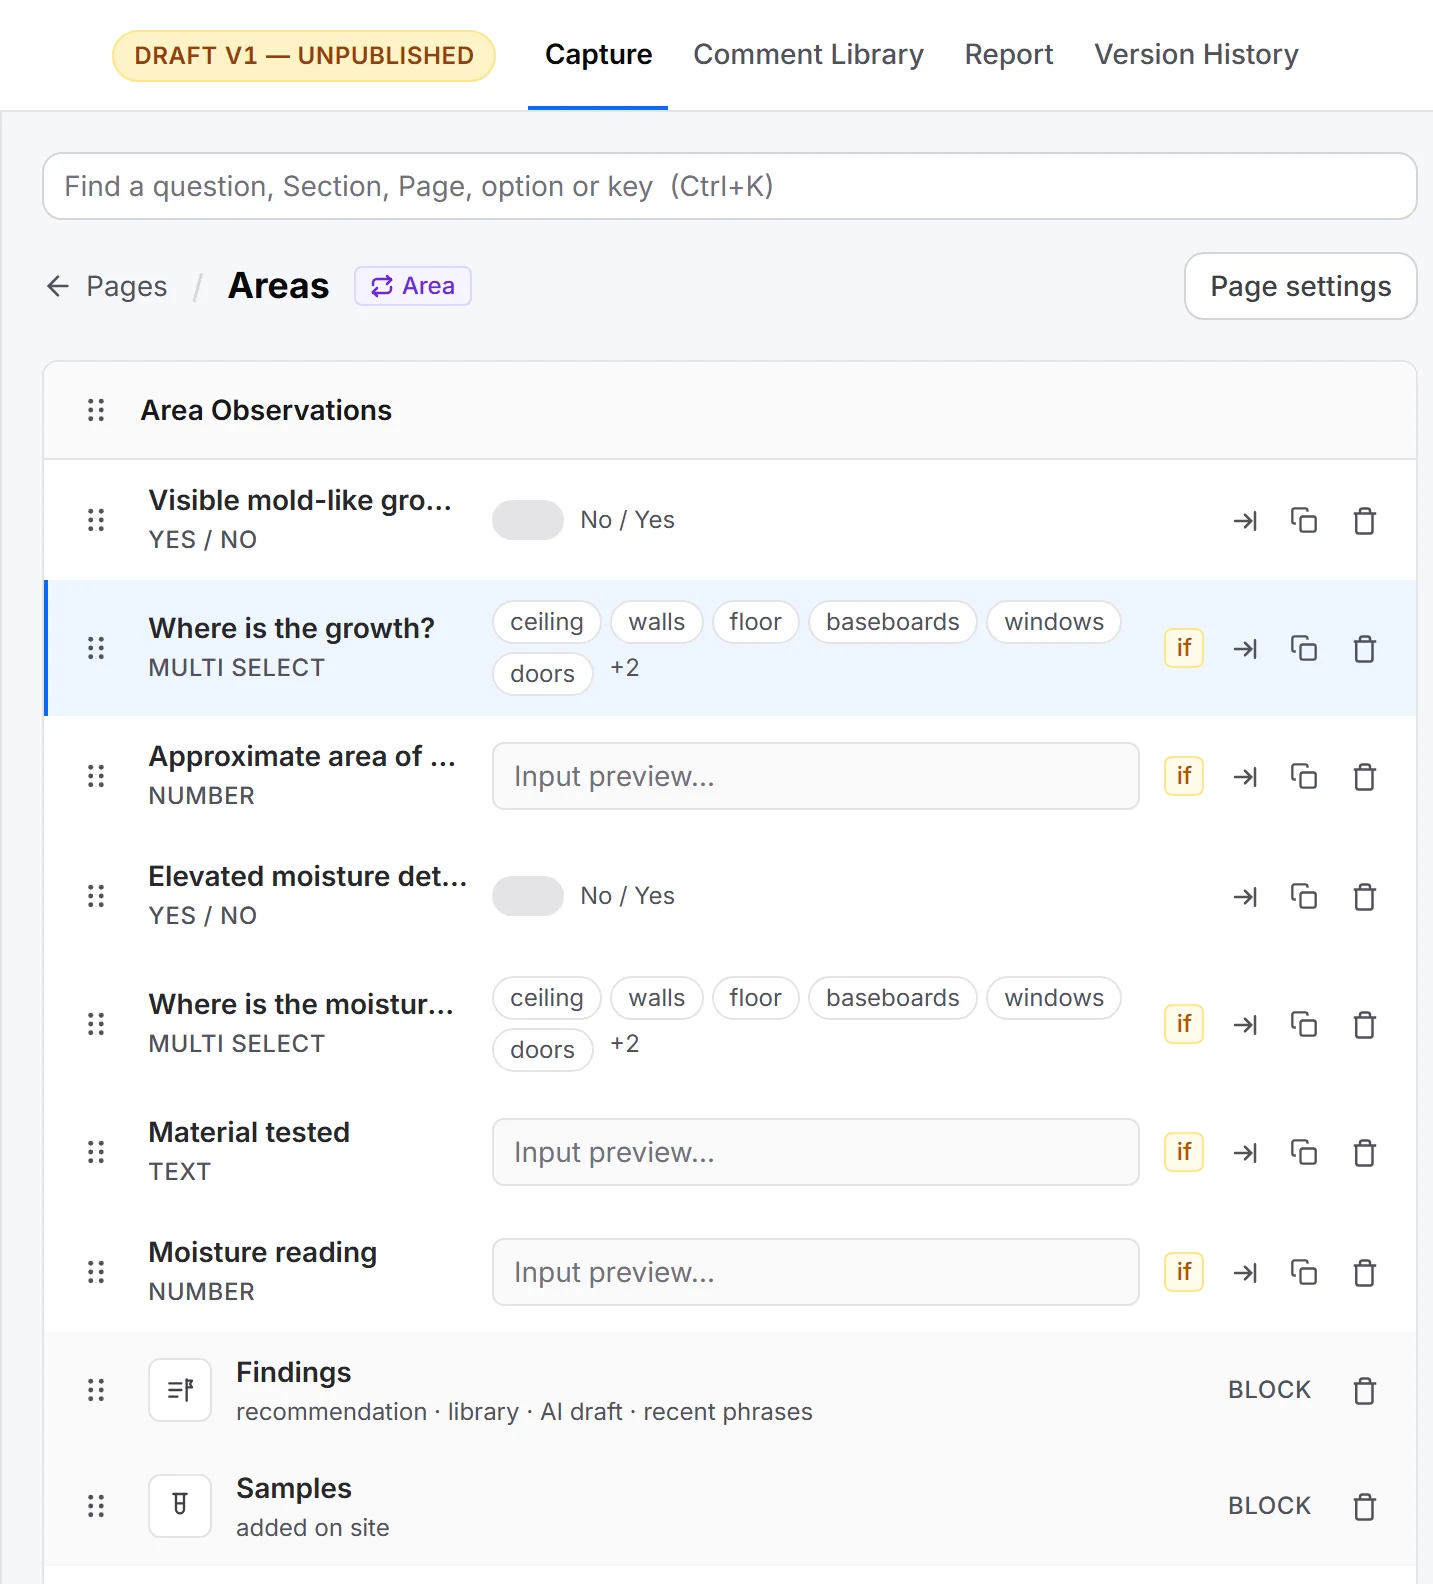Open condition 'if' badge for Where is the growth

click(x=1184, y=648)
